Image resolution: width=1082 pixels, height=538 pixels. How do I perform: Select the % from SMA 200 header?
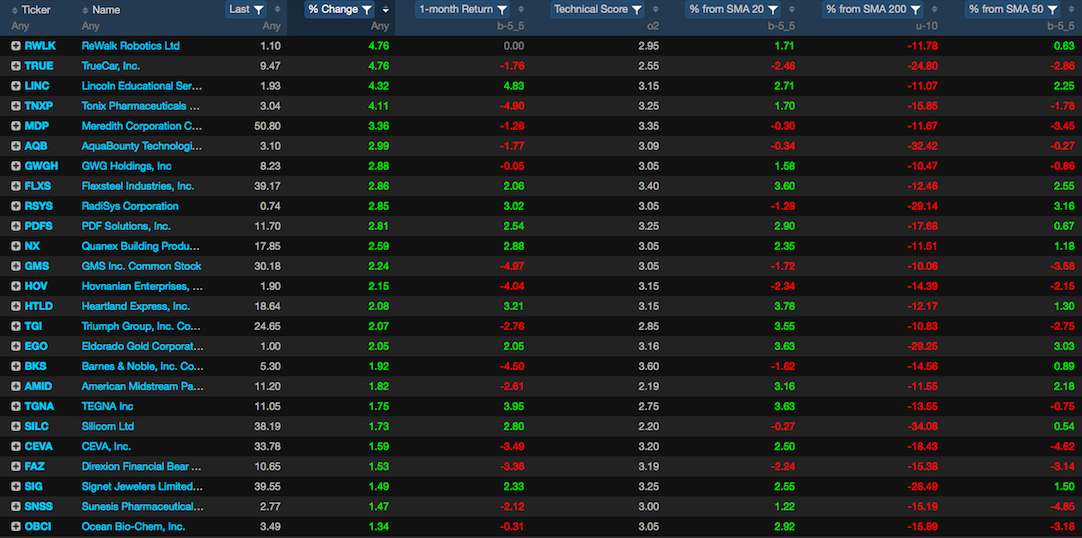click(867, 10)
